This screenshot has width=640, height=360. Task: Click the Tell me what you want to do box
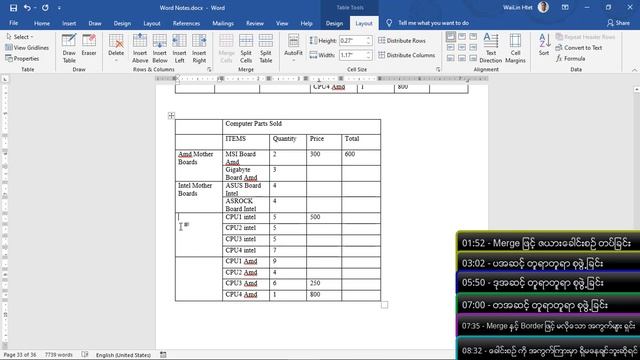[x=433, y=23]
